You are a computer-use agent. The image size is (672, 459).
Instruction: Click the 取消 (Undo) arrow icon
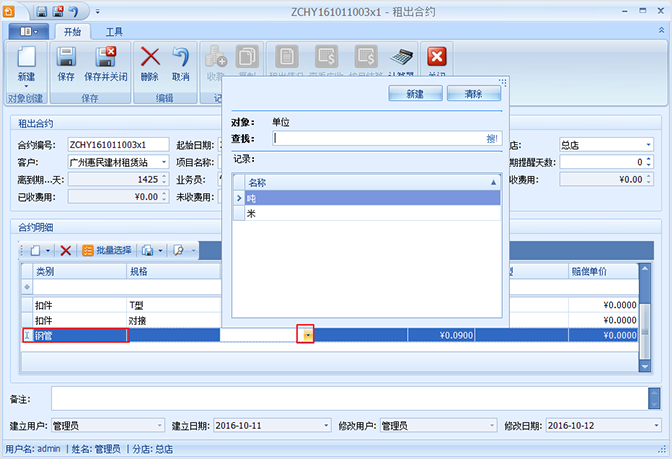point(181,61)
